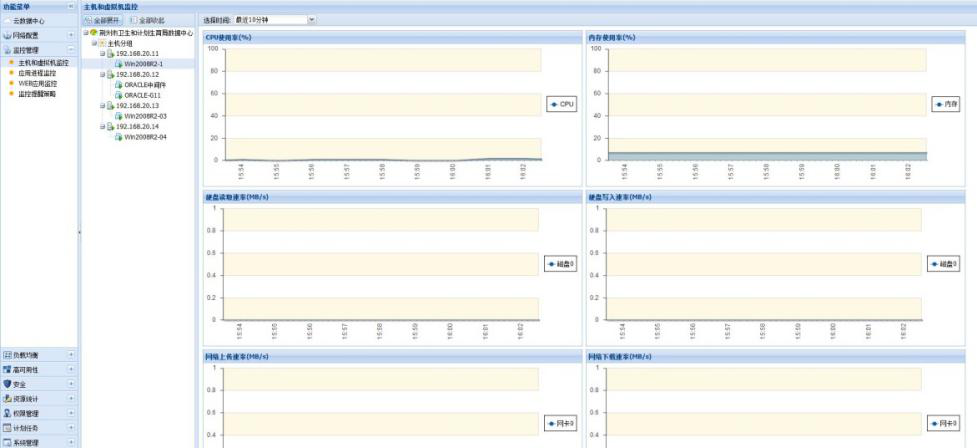Toggle 磁盘0 legend in disk read chart

click(x=561, y=264)
